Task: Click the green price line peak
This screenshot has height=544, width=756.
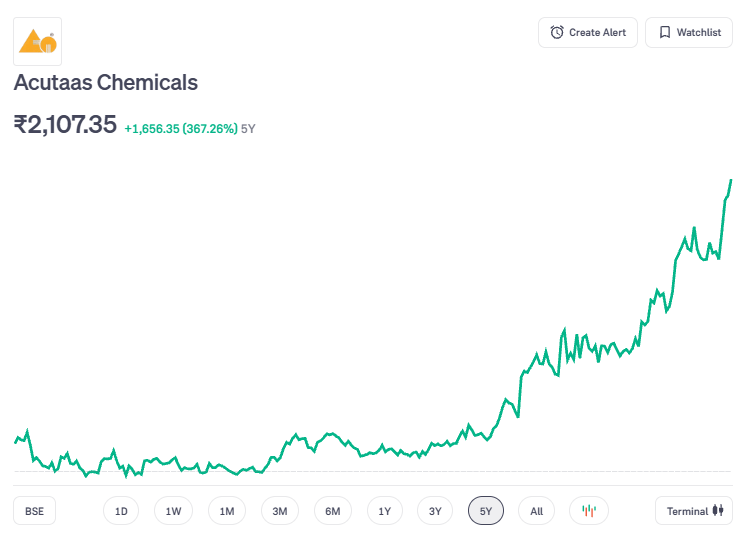Action: pos(731,180)
